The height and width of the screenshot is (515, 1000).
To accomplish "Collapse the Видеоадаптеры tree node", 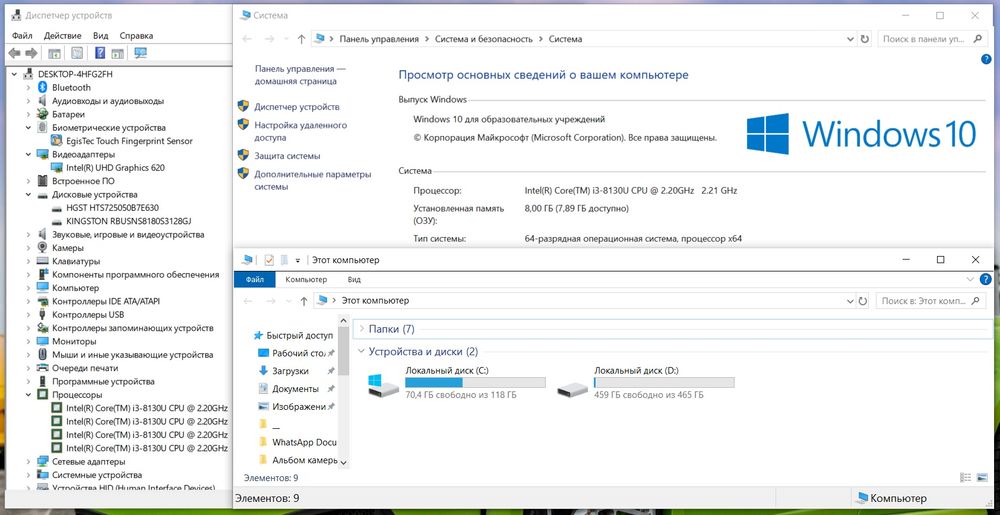I will click(29, 154).
